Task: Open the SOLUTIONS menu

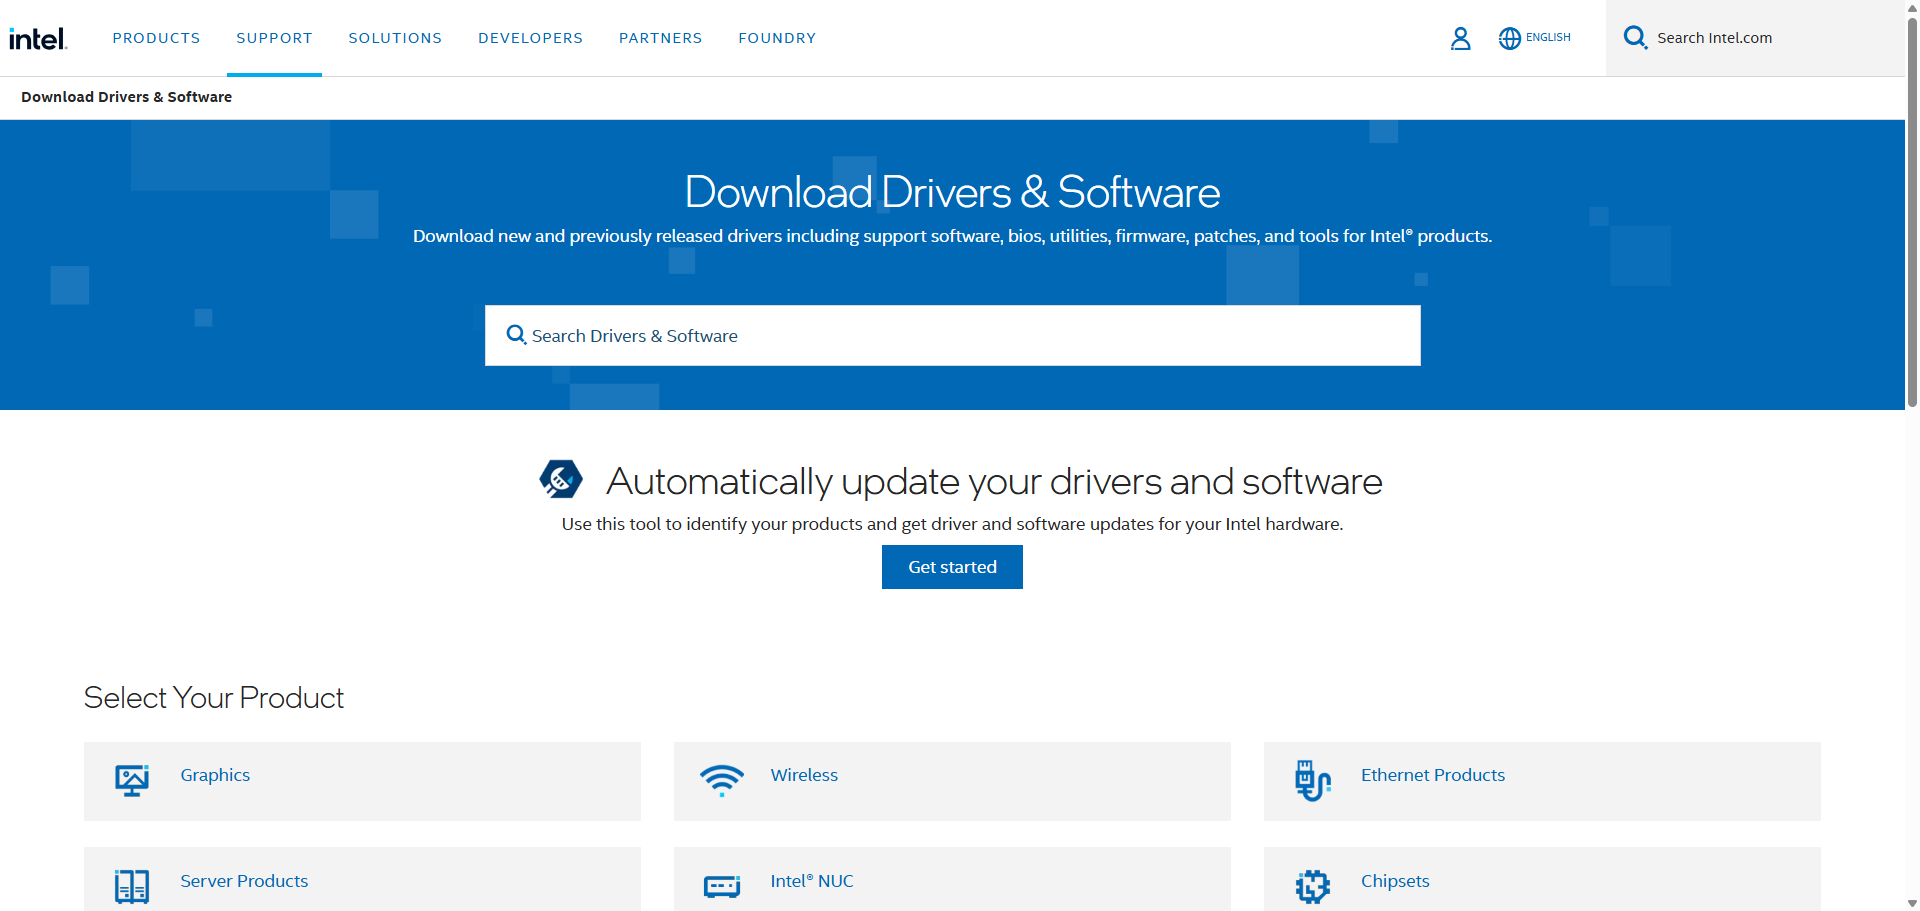Action: pyautogui.click(x=395, y=38)
